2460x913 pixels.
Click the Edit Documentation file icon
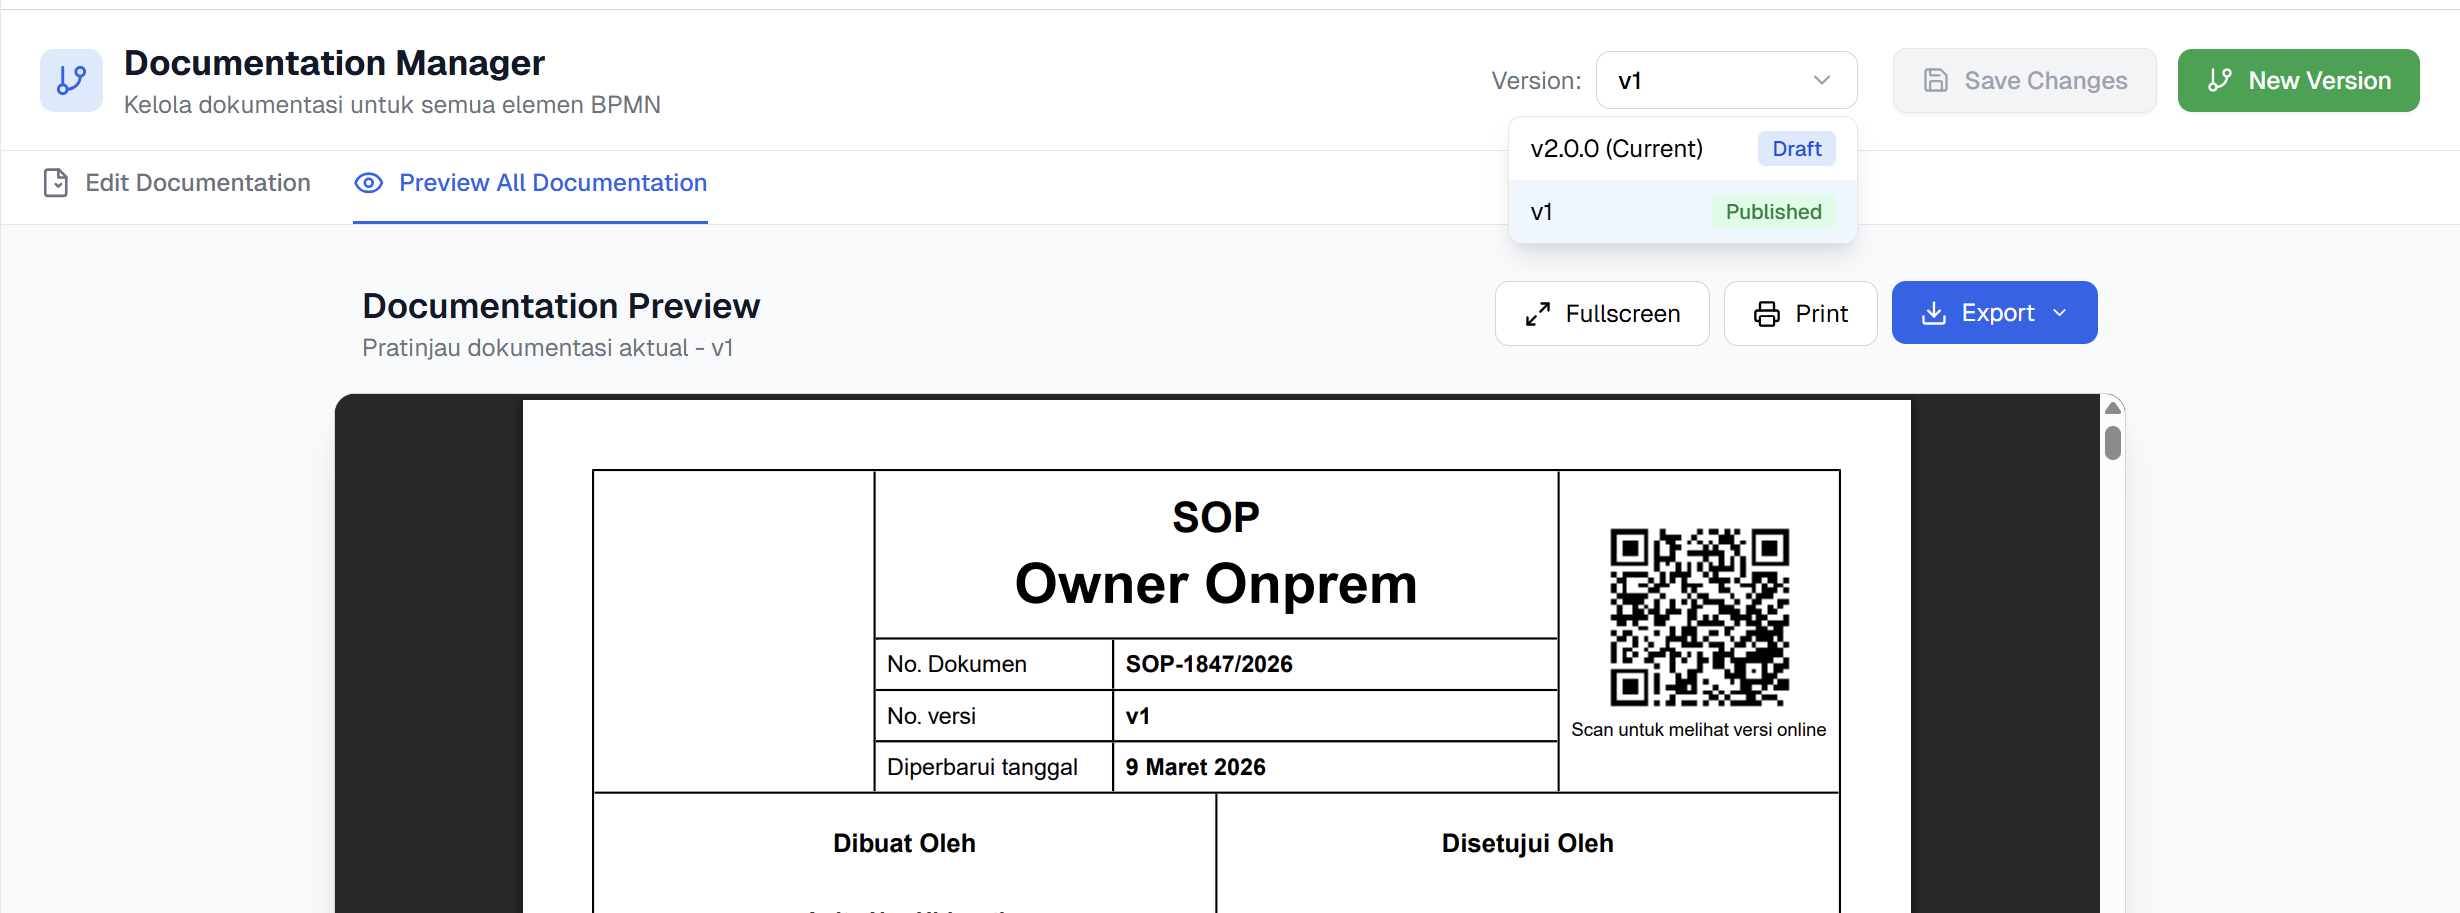pyautogui.click(x=56, y=183)
